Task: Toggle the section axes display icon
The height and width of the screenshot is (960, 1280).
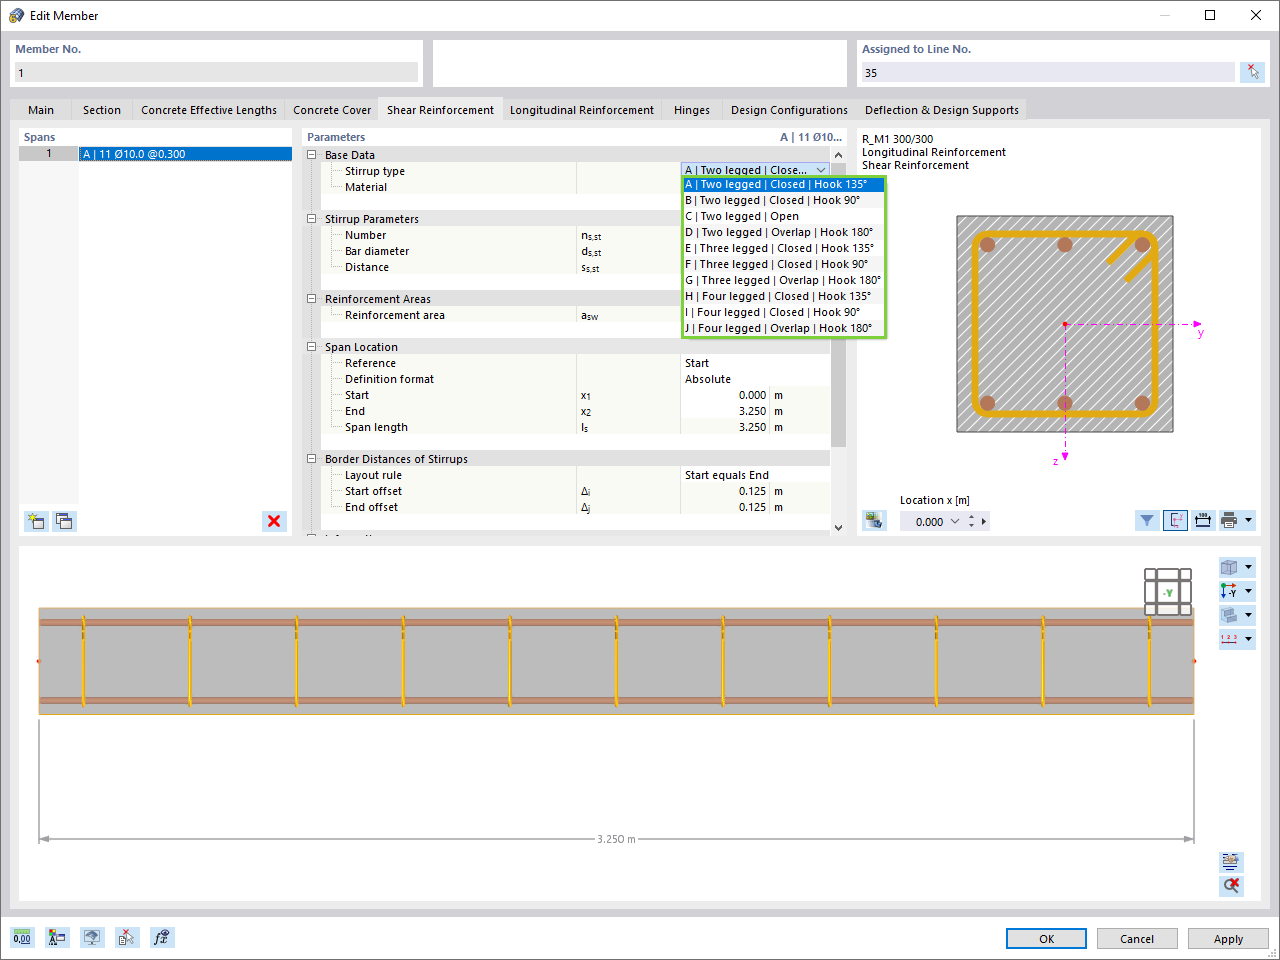Action: (1175, 521)
